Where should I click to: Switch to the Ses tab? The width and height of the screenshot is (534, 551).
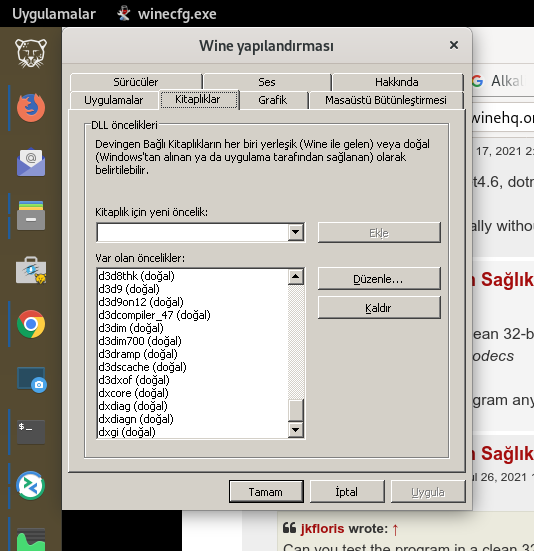click(267, 82)
